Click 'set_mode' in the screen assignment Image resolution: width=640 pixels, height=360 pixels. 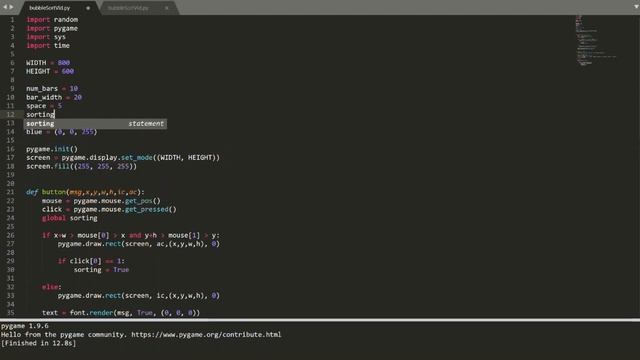pyautogui.click(x=137, y=158)
